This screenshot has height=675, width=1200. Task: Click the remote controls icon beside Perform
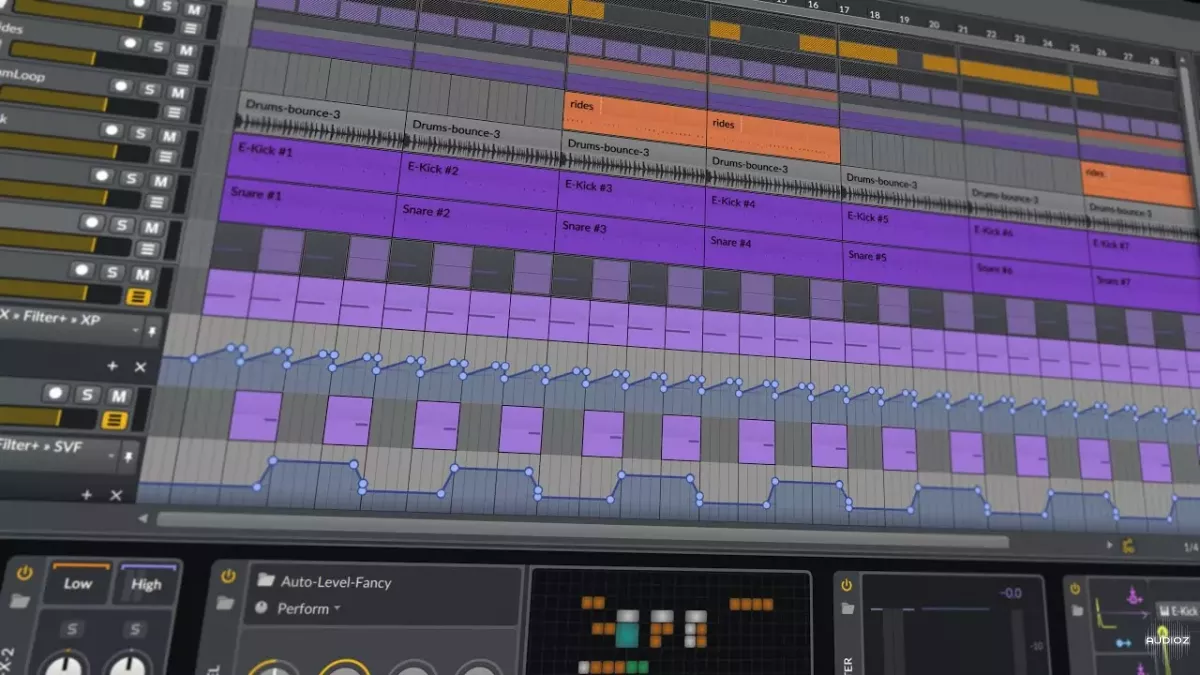(x=262, y=607)
